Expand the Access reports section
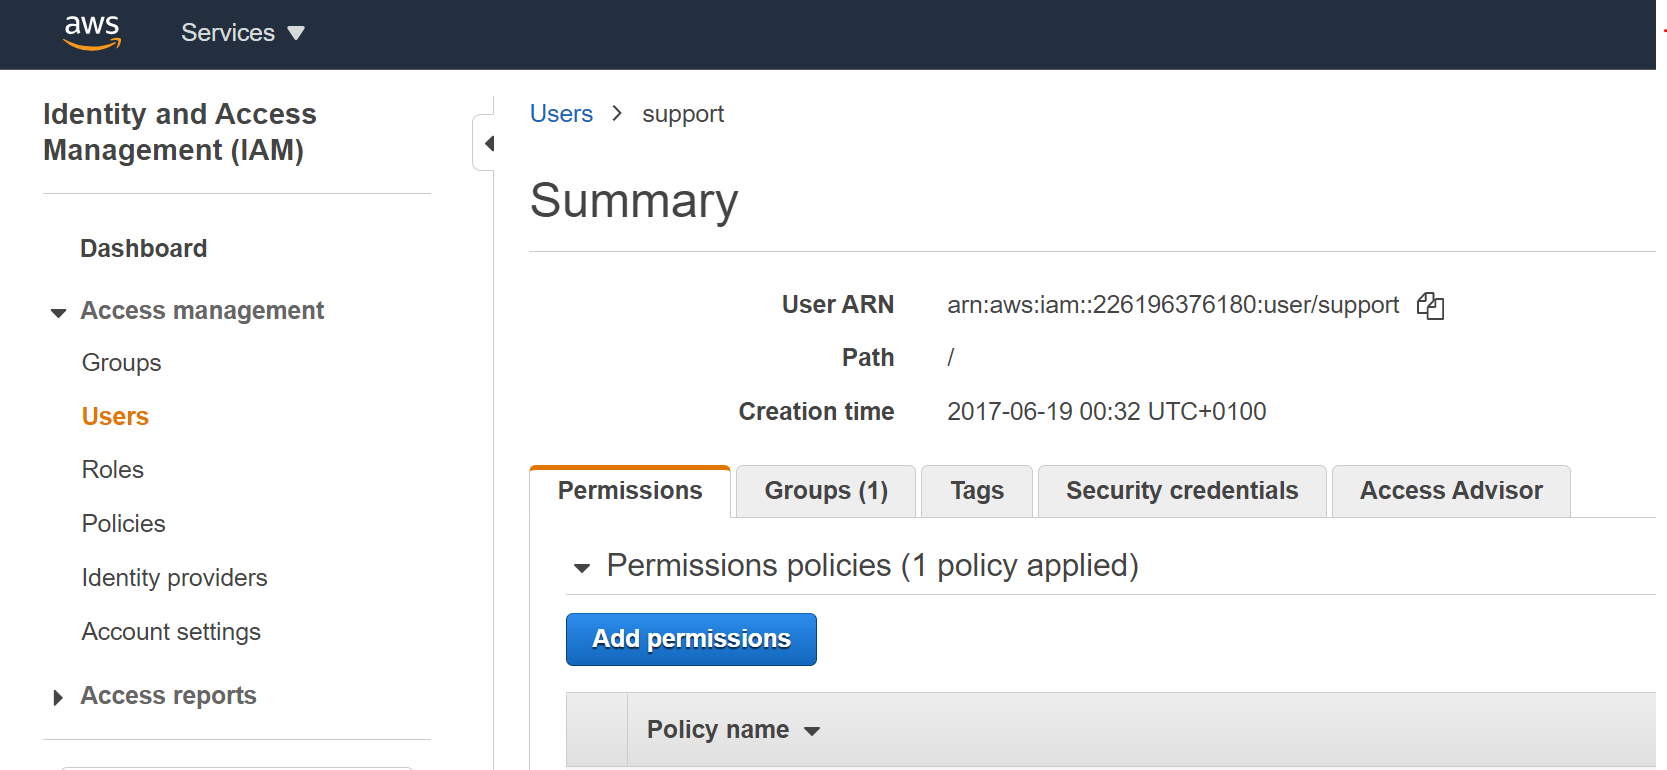1667x770 pixels. (58, 697)
